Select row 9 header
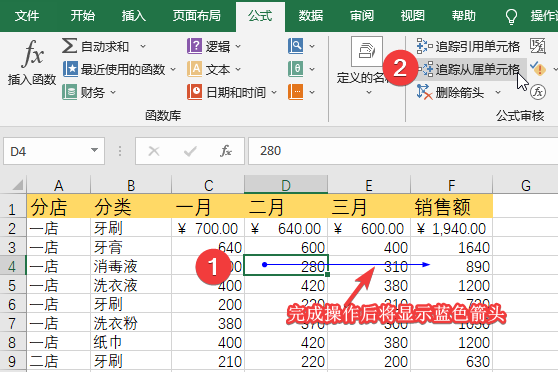 [x=12, y=361]
